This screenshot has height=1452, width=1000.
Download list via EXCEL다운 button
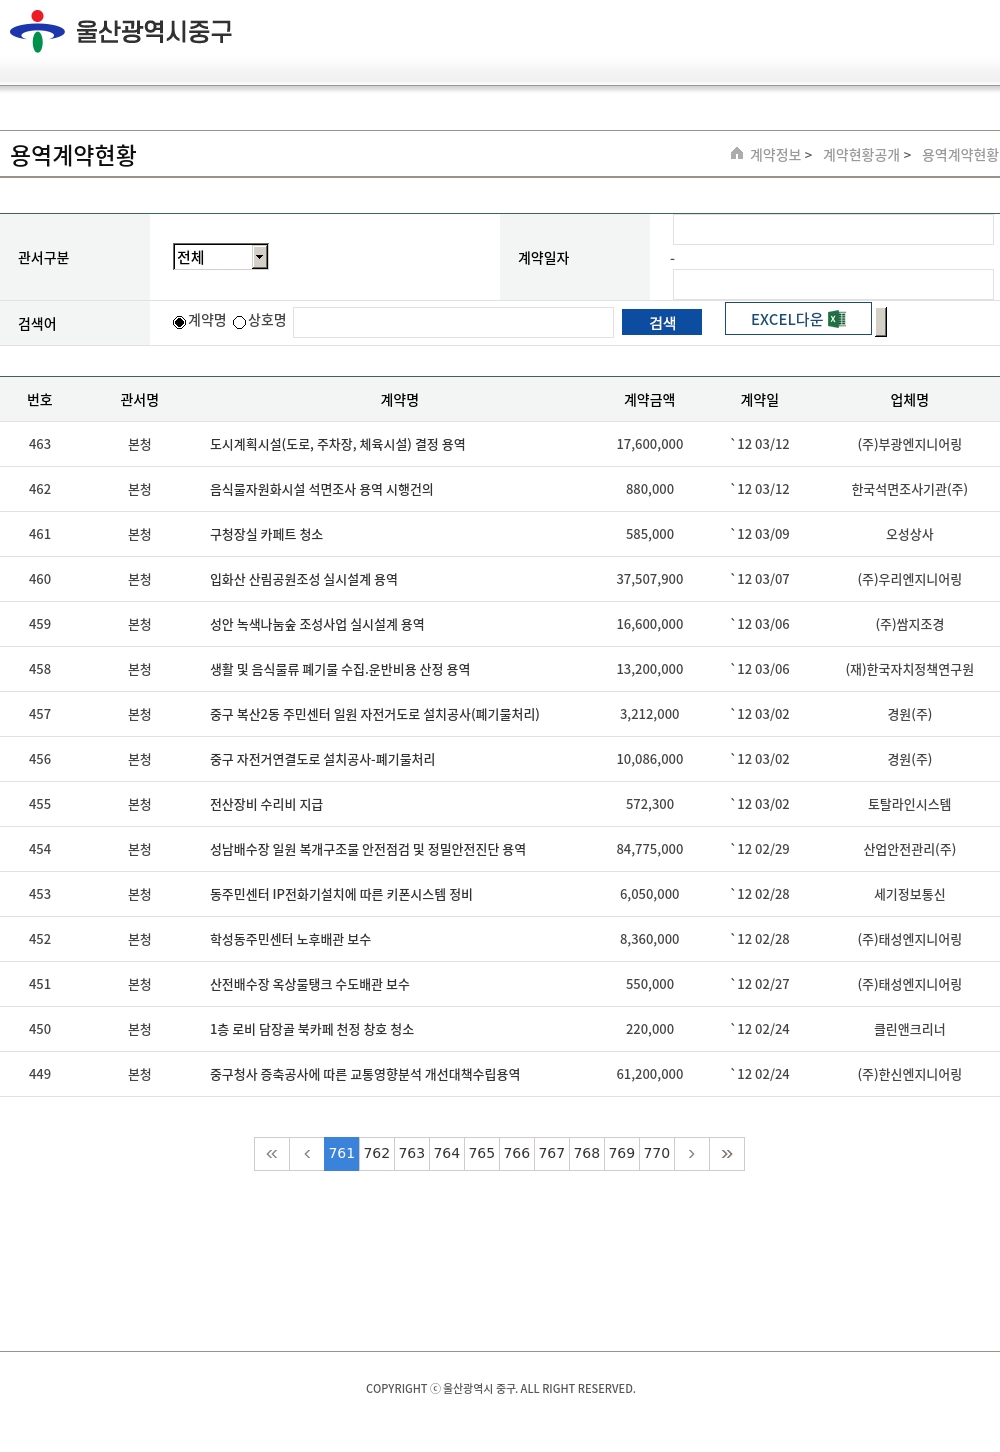(797, 319)
